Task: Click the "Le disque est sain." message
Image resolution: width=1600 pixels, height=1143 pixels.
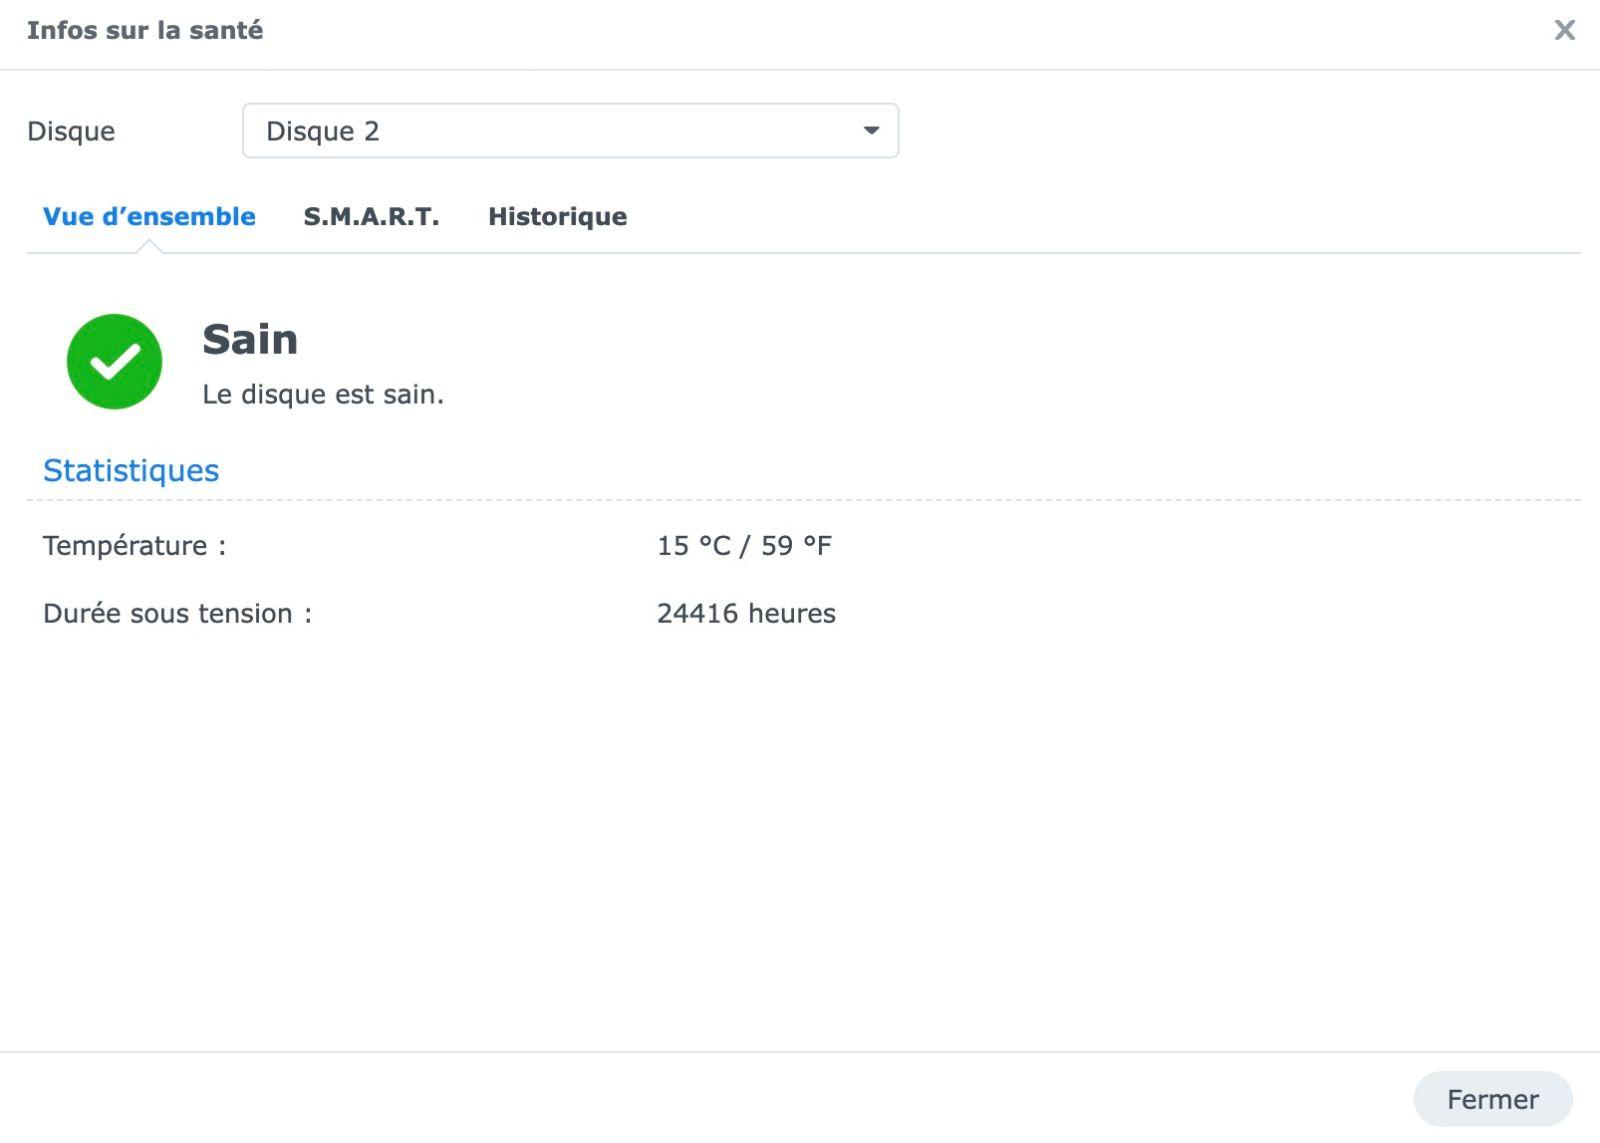Action: [322, 394]
